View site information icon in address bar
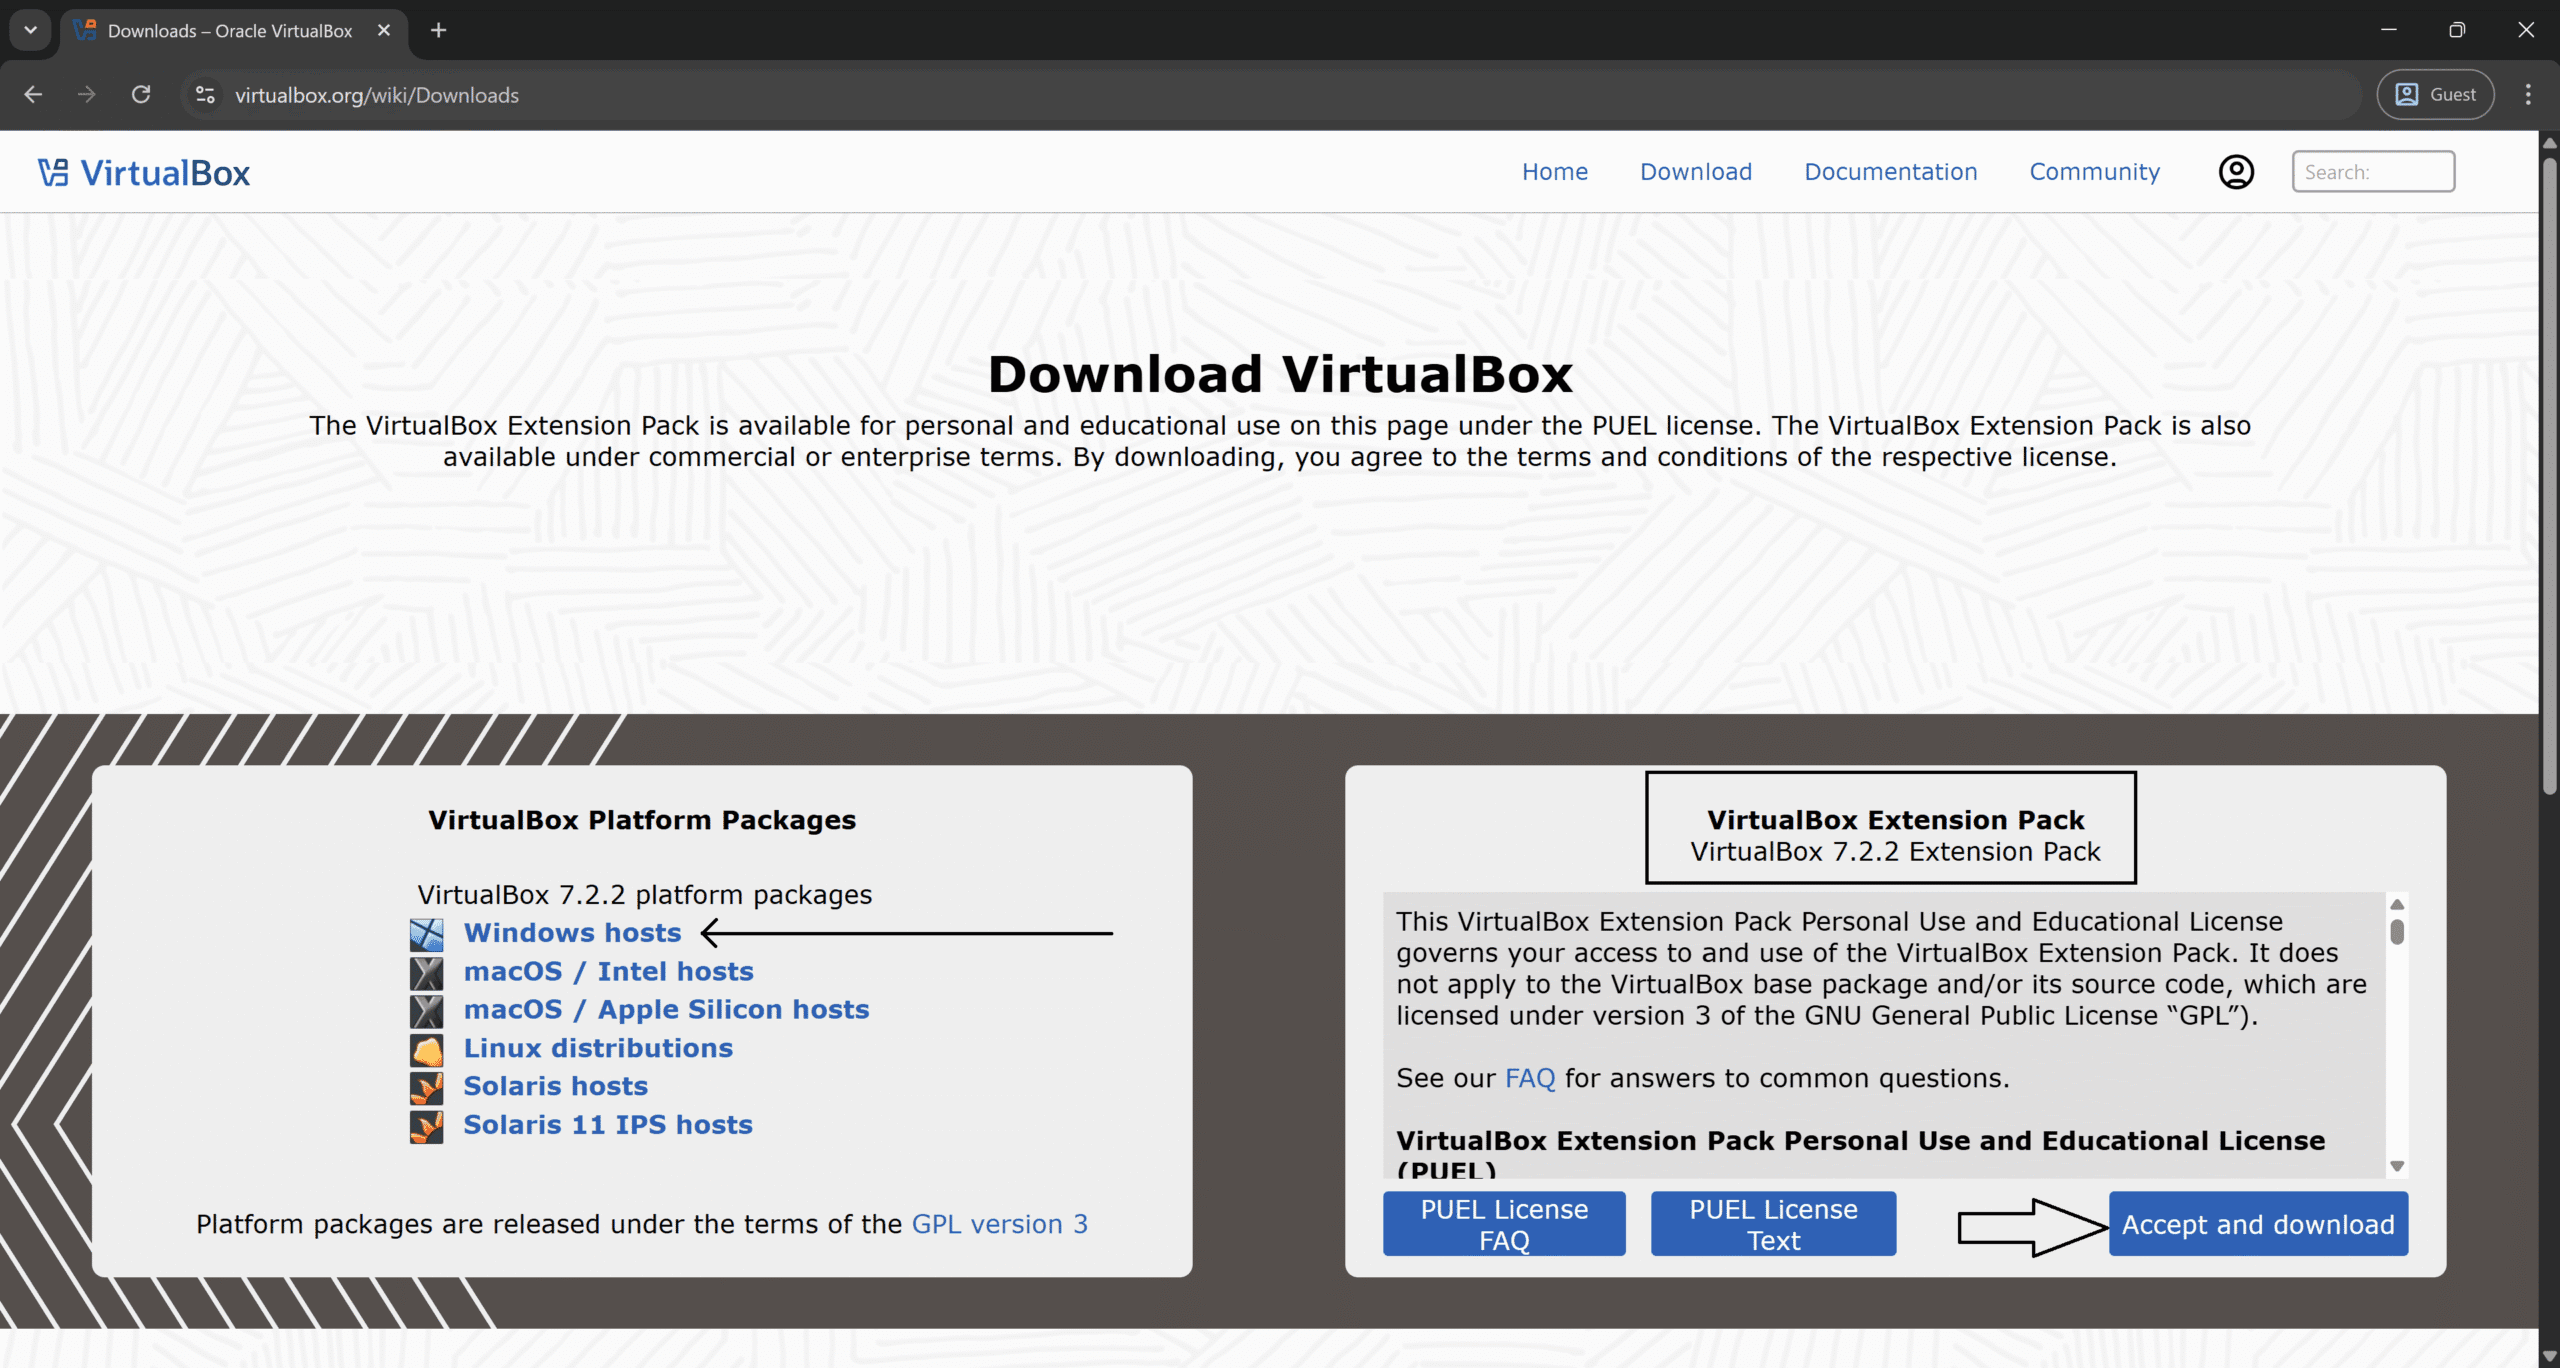The height and width of the screenshot is (1368, 2560). pyautogui.click(x=205, y=95)
